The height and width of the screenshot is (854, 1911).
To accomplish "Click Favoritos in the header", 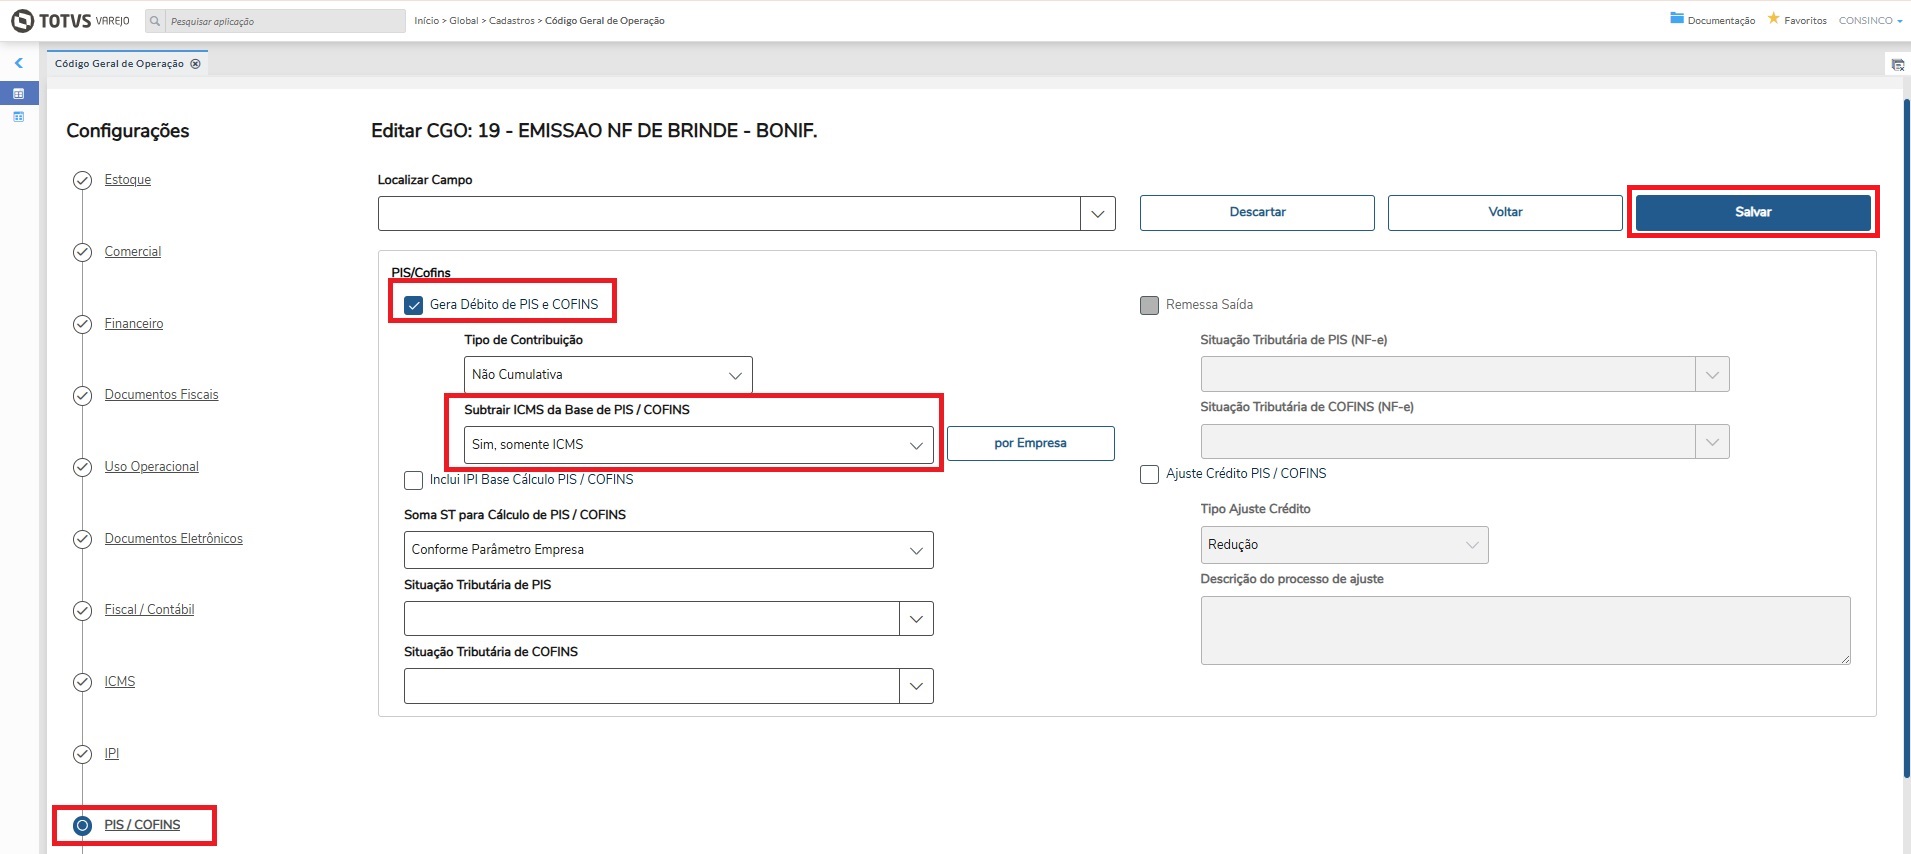I will click(1805, 21).
